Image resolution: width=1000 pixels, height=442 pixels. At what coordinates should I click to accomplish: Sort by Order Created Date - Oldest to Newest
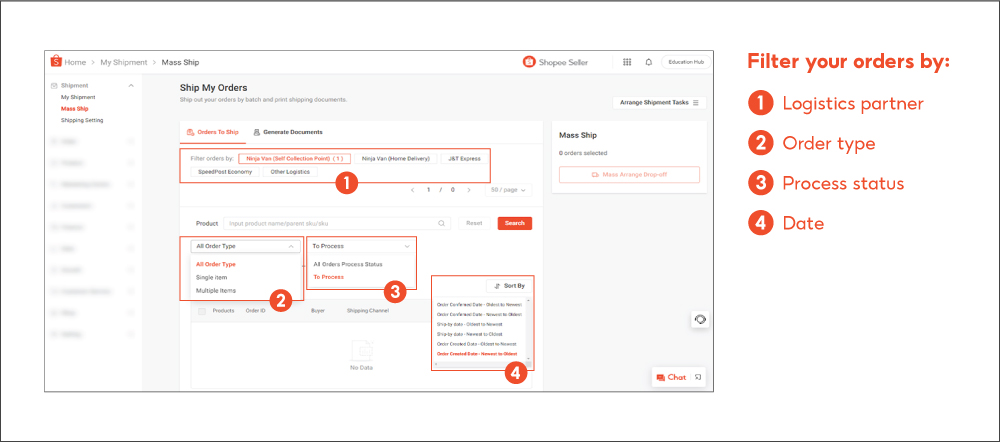(x=476, y=344)
